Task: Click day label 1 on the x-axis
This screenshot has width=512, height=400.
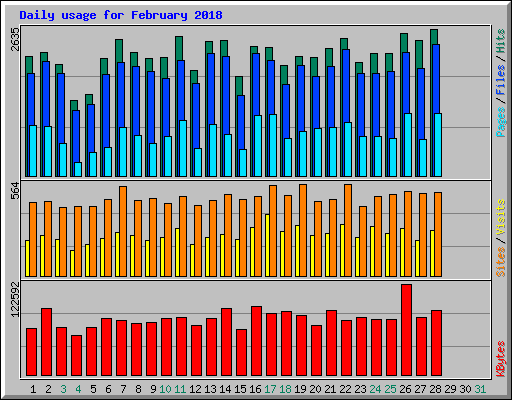Action: 33,389
